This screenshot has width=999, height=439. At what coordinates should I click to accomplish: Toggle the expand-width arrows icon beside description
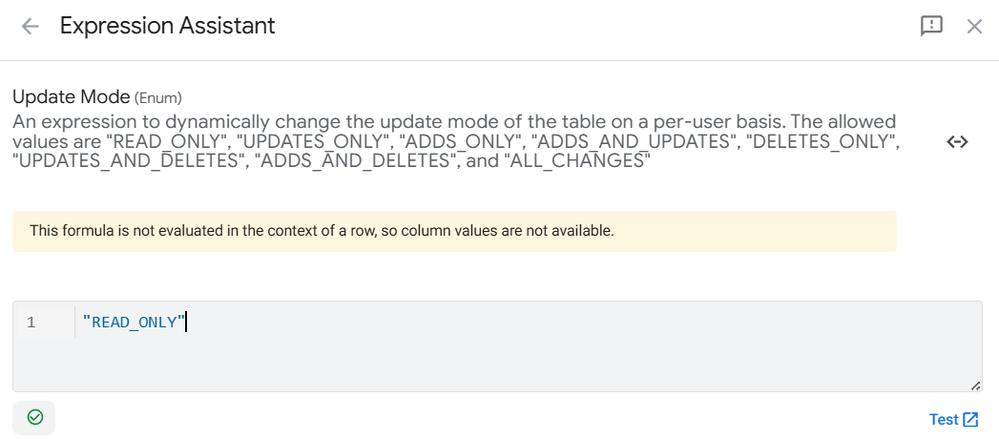(x=958, y=142)
